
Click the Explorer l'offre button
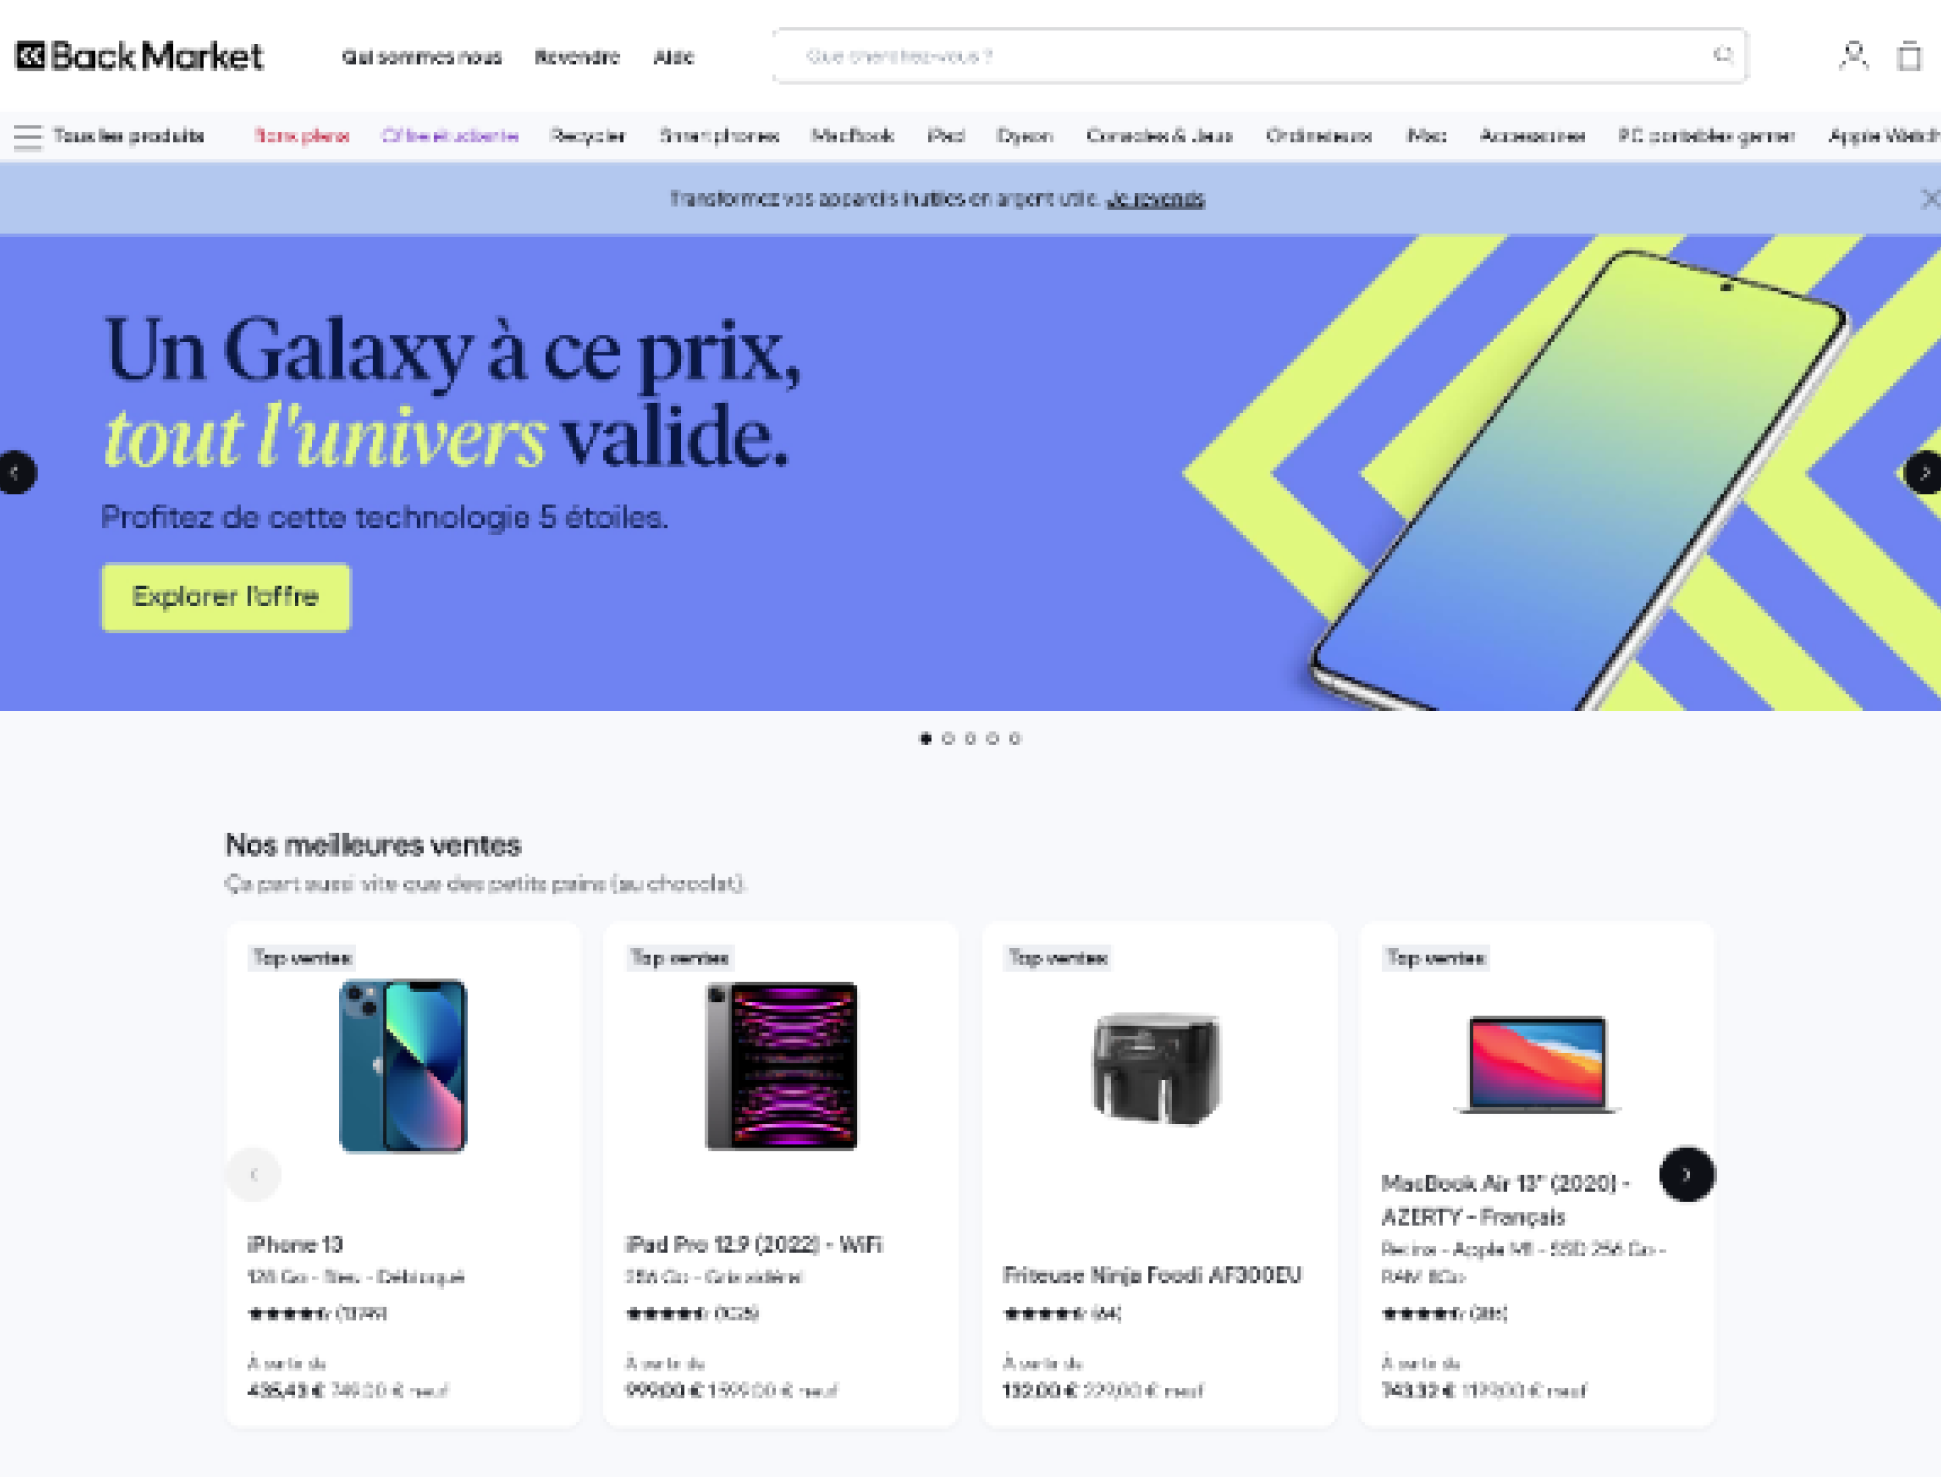(x=226, y=597)
